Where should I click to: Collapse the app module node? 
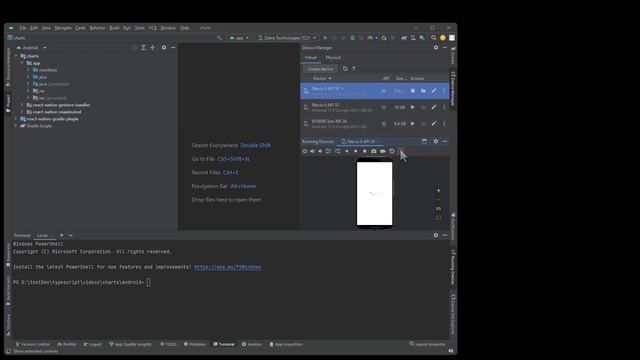[22, 63]
